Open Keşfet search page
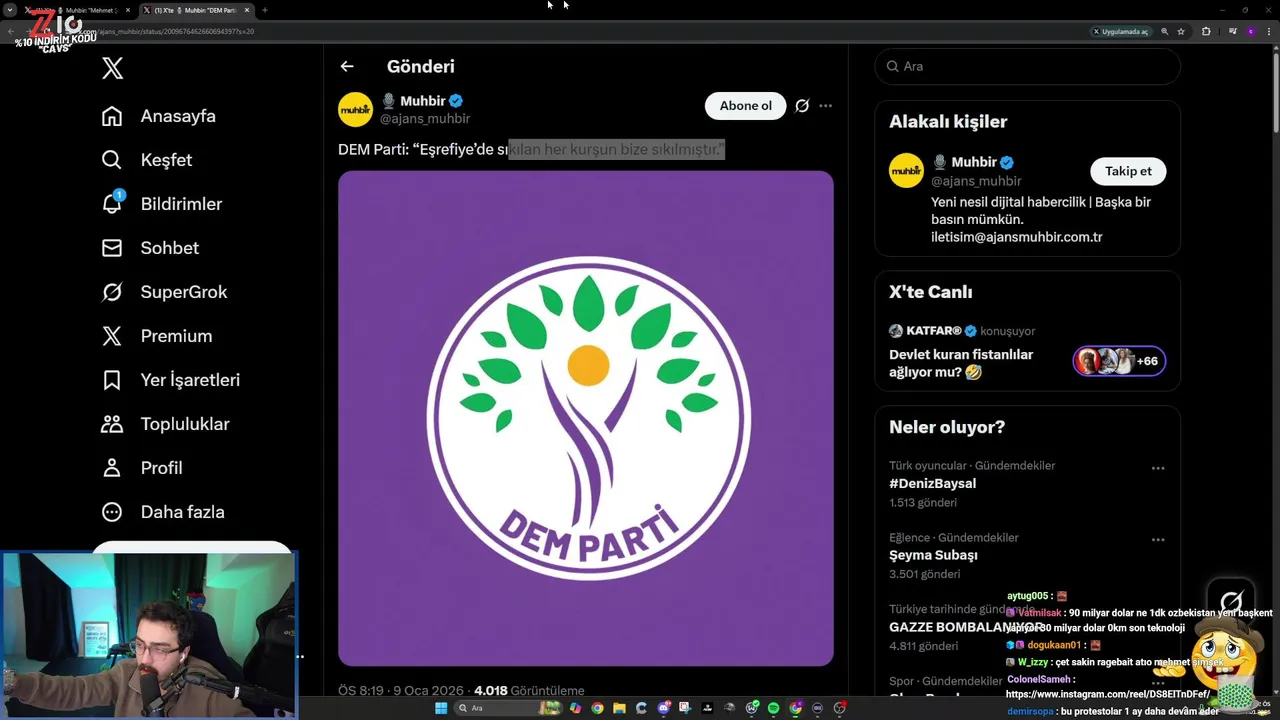This screenshot has width=1280, height=720. coord(146,160)
